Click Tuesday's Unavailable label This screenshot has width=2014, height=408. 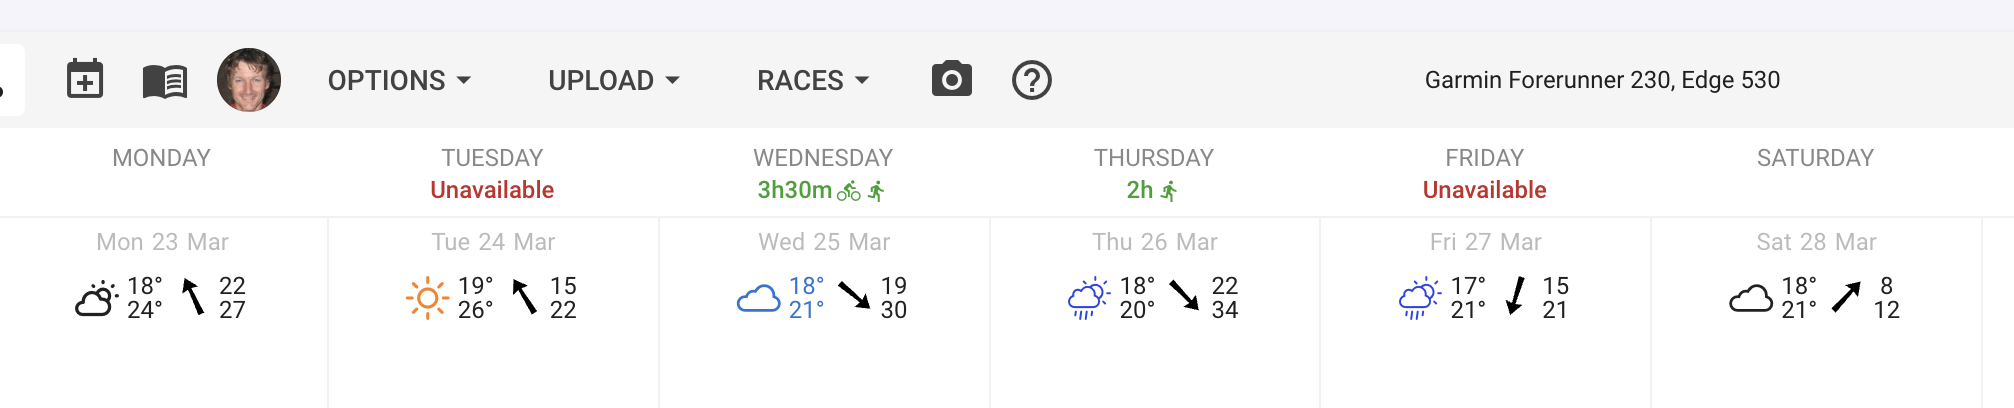492,190
